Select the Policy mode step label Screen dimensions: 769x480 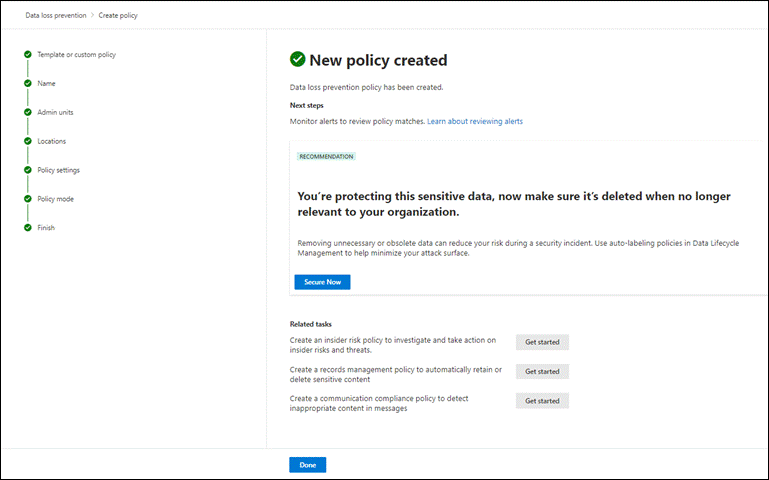[x=55, y=199]
